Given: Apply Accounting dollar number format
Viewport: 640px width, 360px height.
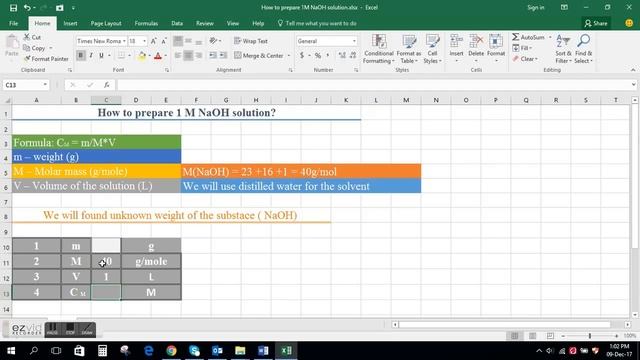Looking at the screenshot, I should click(302, 56).
